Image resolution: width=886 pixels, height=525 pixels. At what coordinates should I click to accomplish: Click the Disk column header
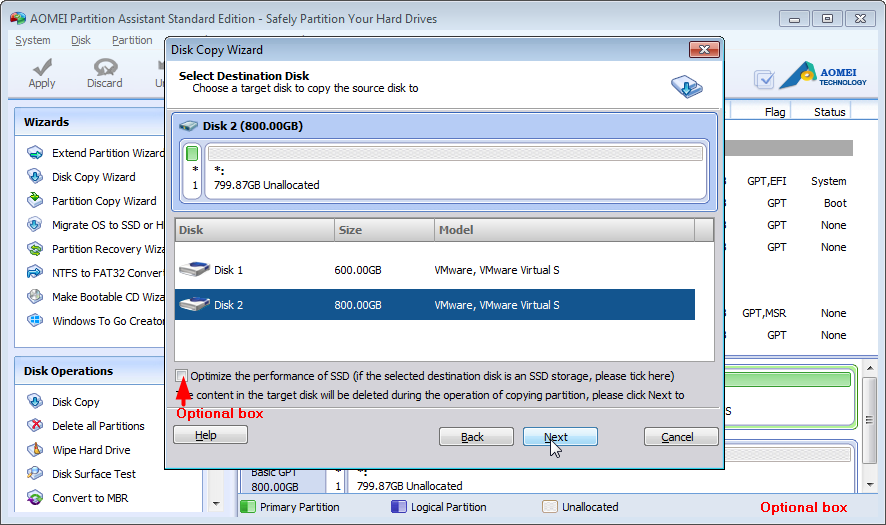[254, 230]
